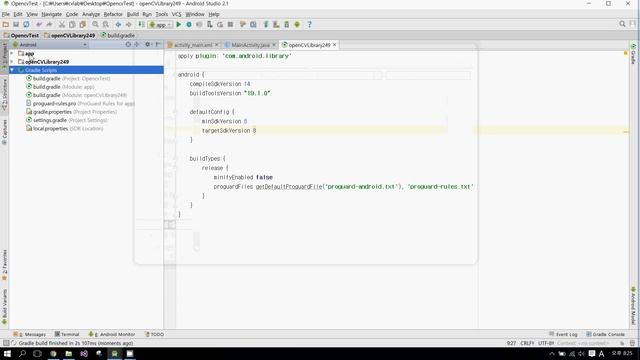Open the Build menu
Viewport: 640px width, 360px height.
coord(133,14)
